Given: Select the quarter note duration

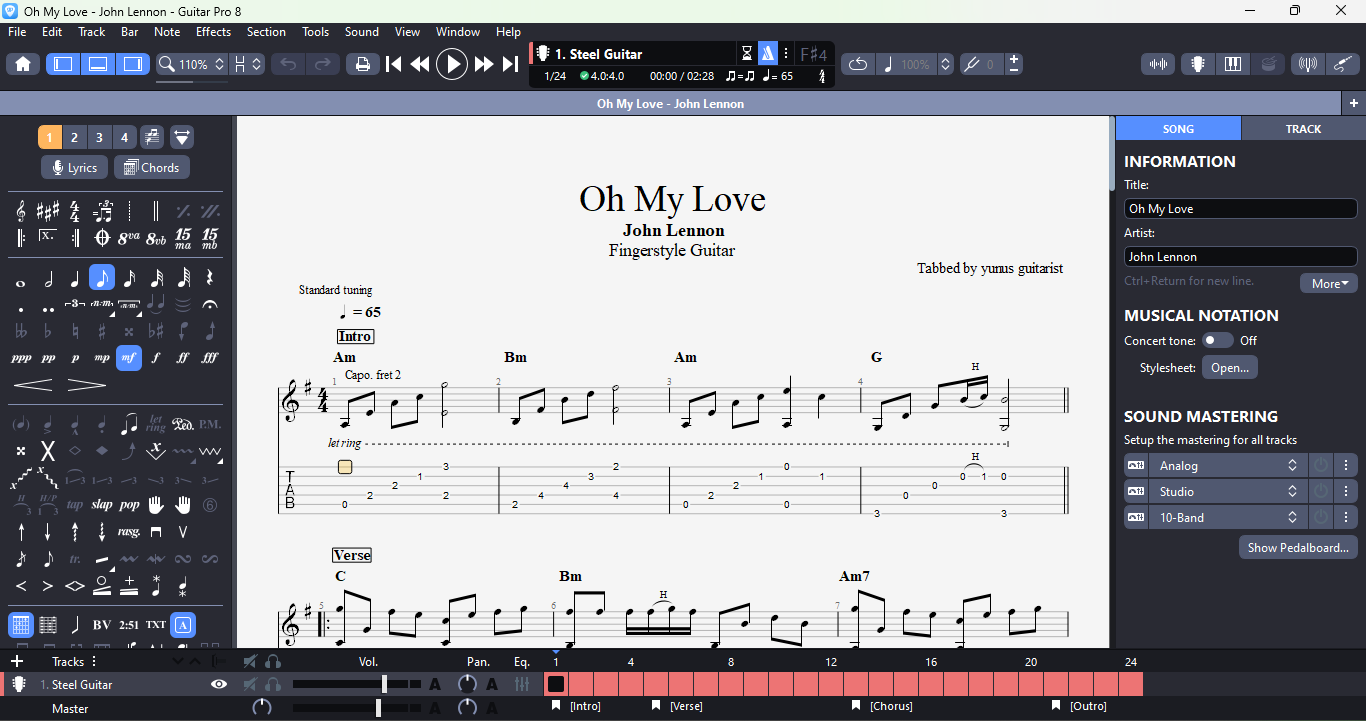Looking at the screenshot, I should [75, 278].
